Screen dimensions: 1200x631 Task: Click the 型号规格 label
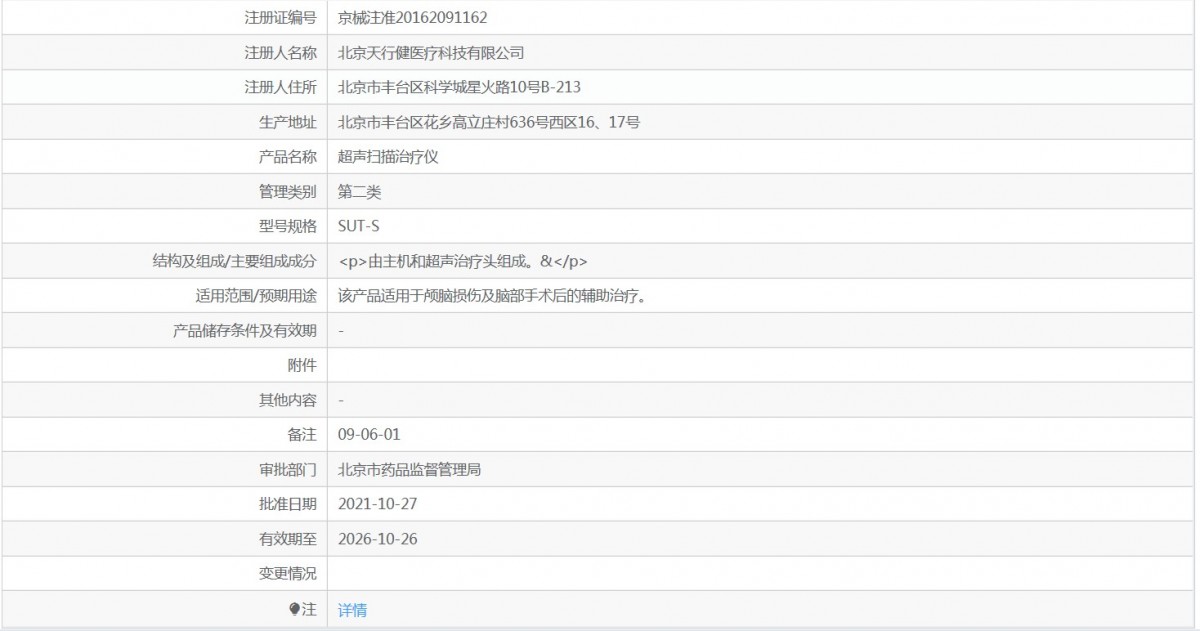point(287,226)
